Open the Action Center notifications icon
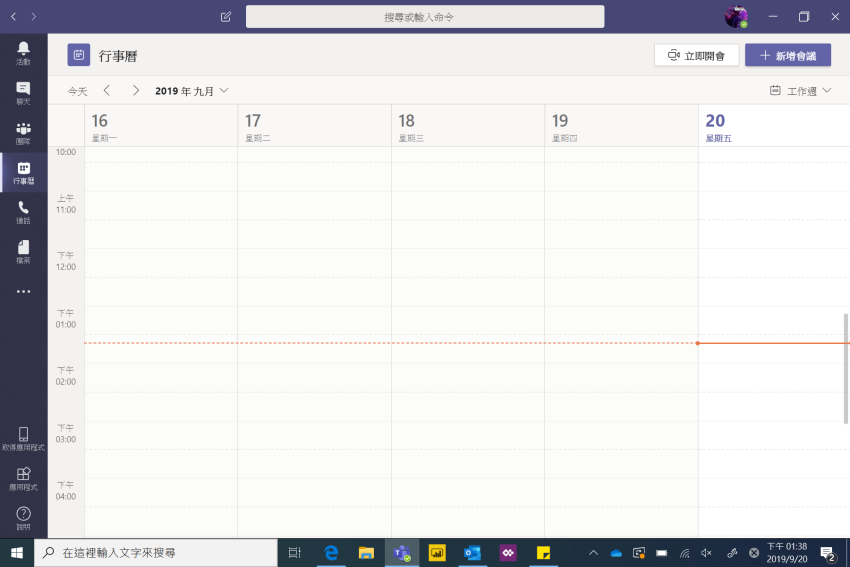850x567 pixels. [827, 553]
